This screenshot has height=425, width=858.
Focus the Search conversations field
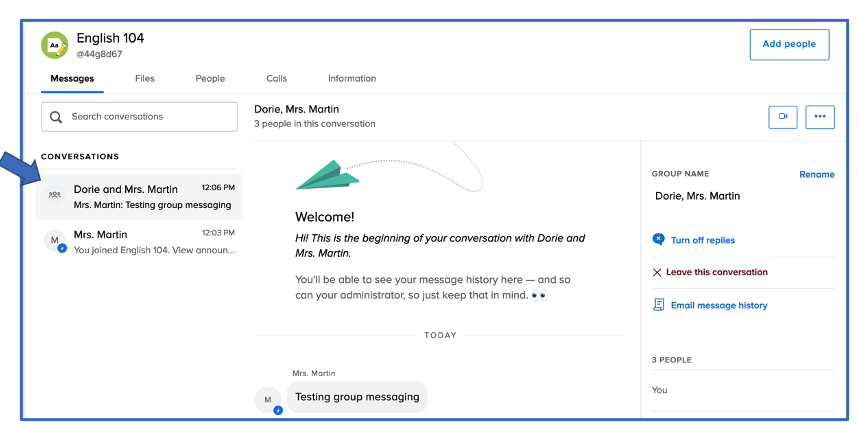(x=150, y=117)
